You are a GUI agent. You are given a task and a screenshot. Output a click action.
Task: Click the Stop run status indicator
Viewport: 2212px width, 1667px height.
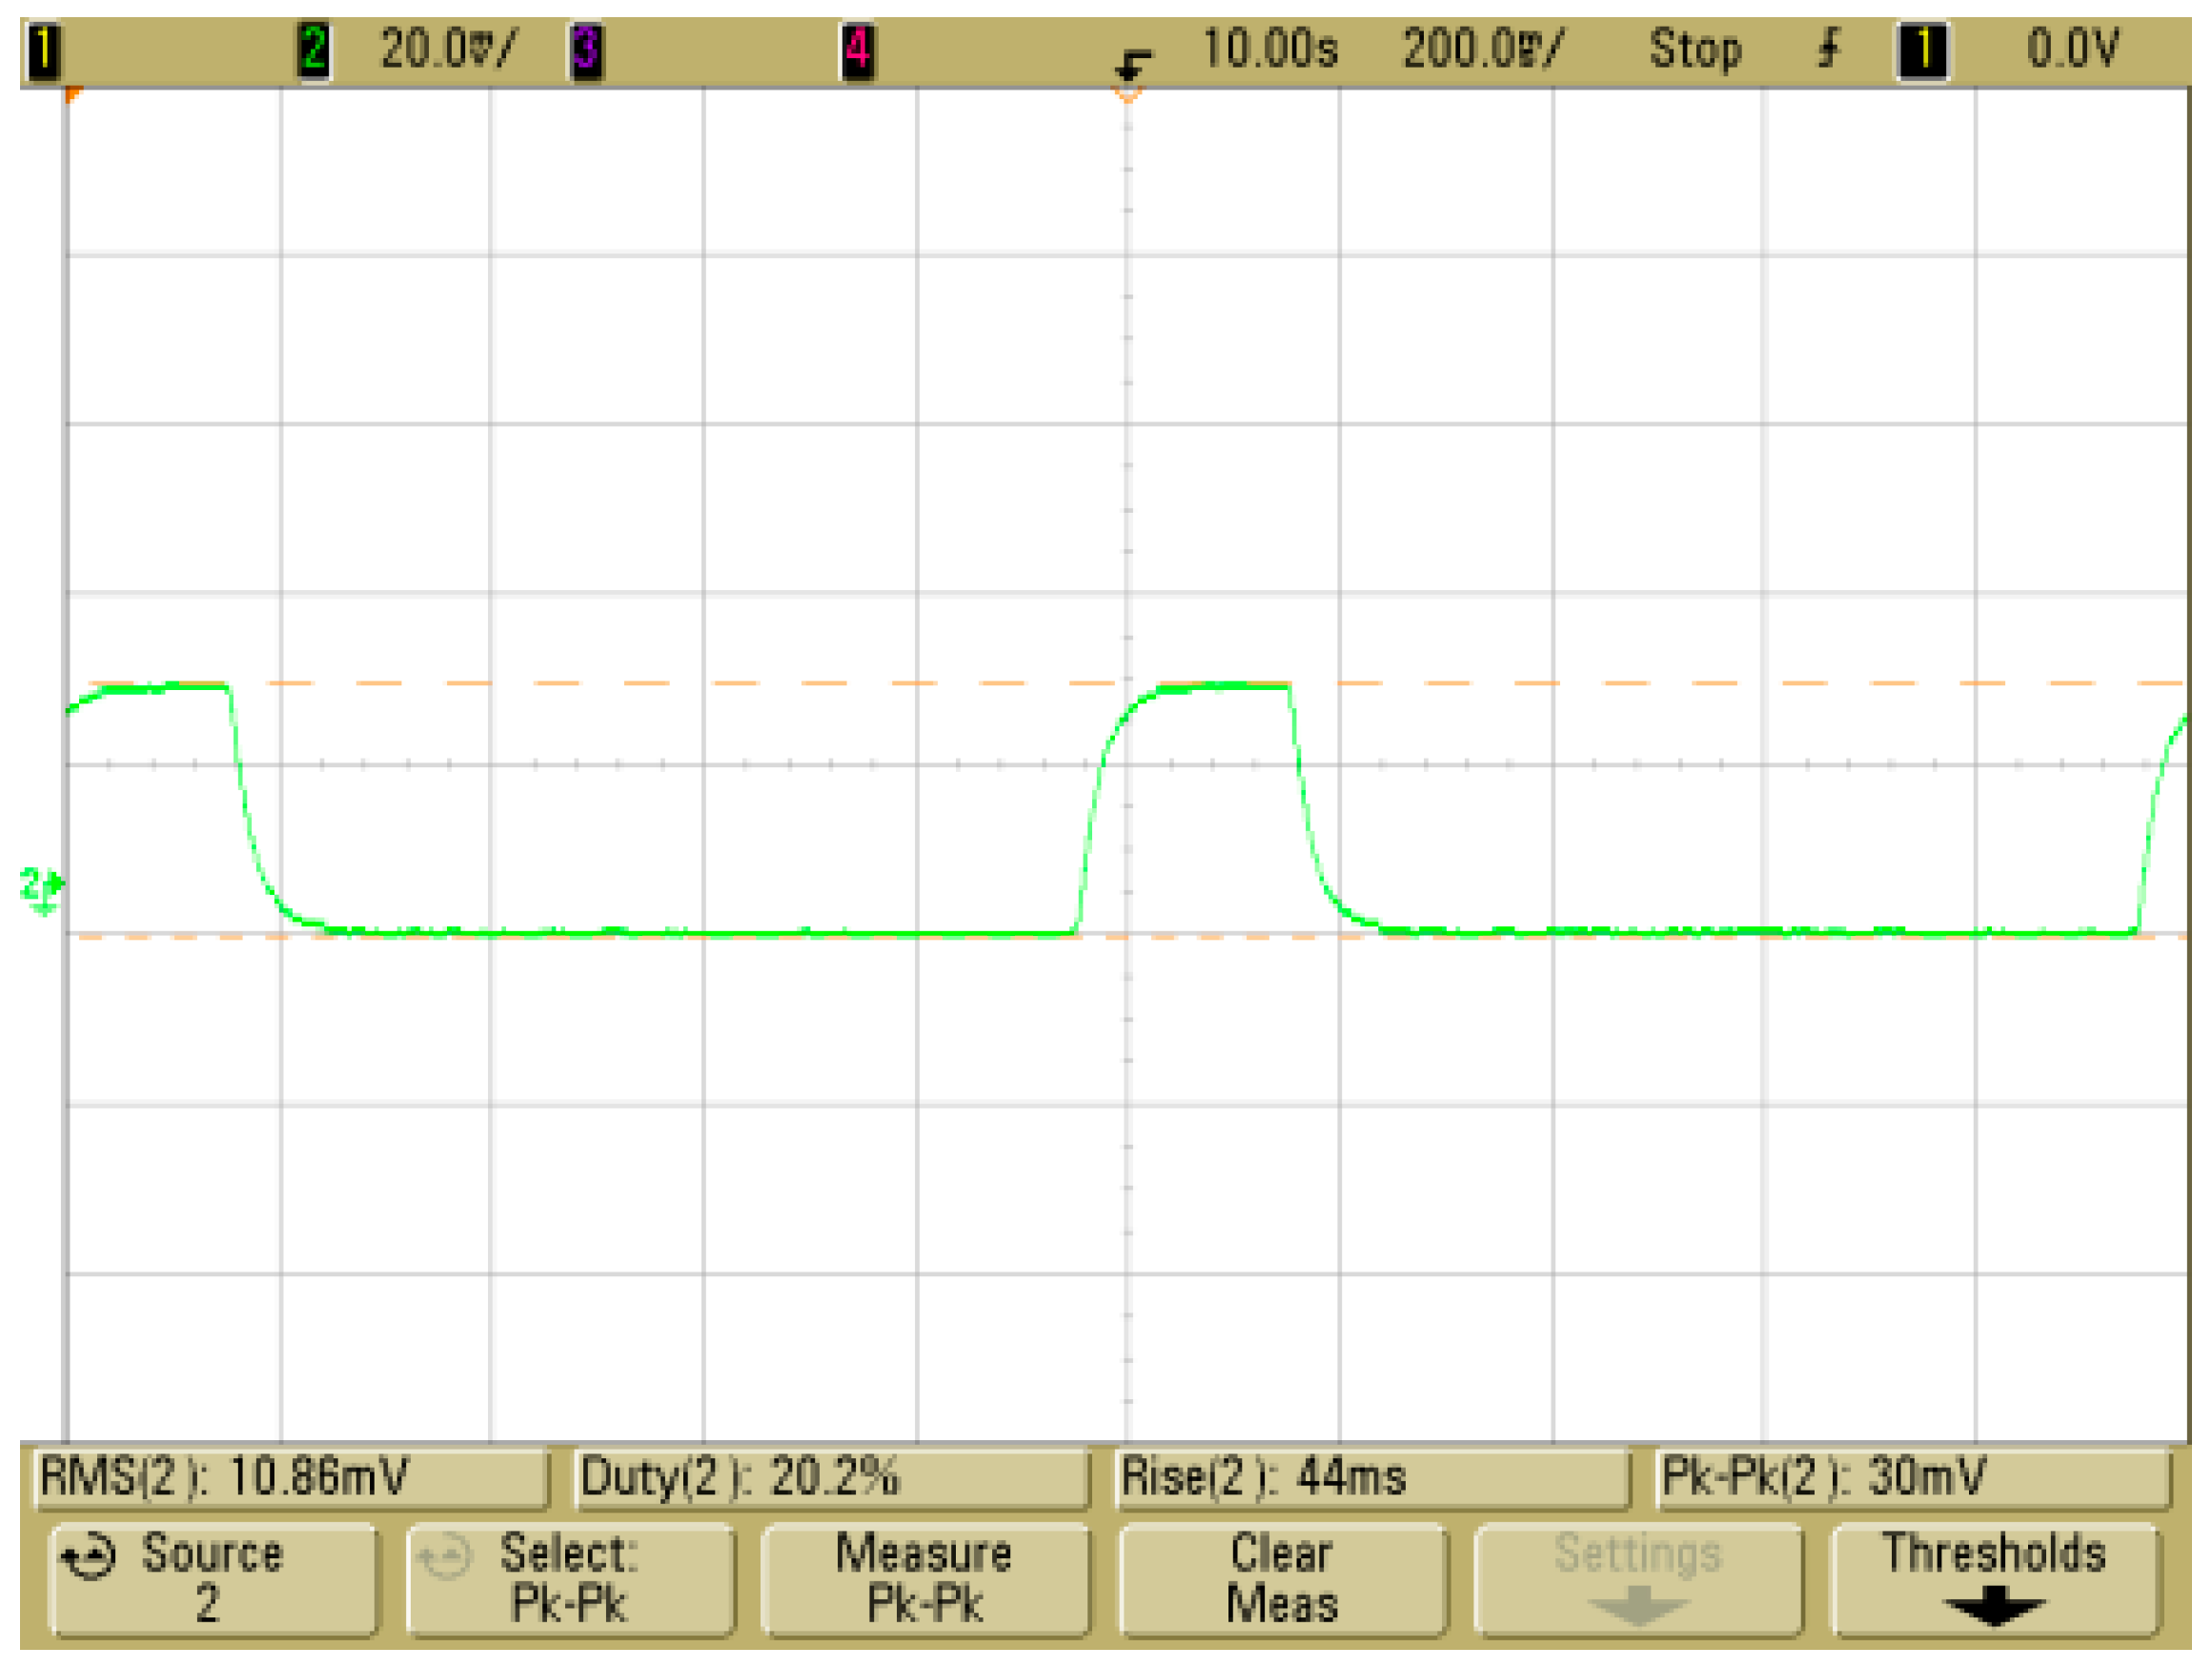click(x=1695, y=48)
